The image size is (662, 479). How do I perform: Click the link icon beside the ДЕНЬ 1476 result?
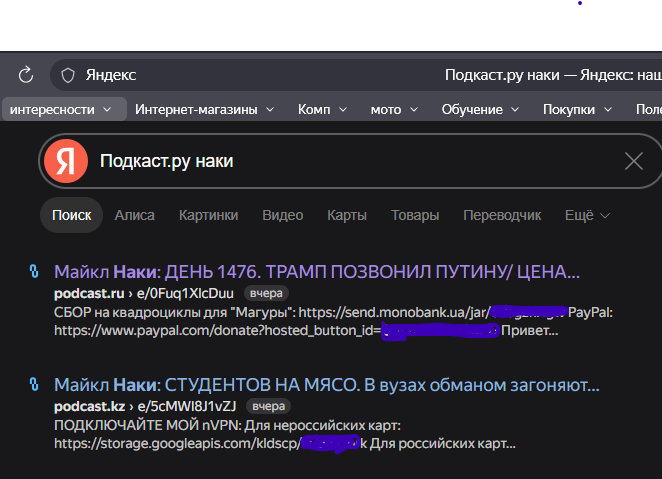click(x=33, y=271)
